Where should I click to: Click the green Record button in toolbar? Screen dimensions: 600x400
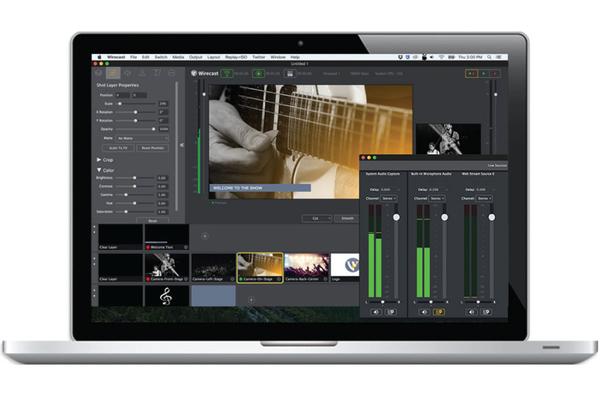[x=259, y=73]
